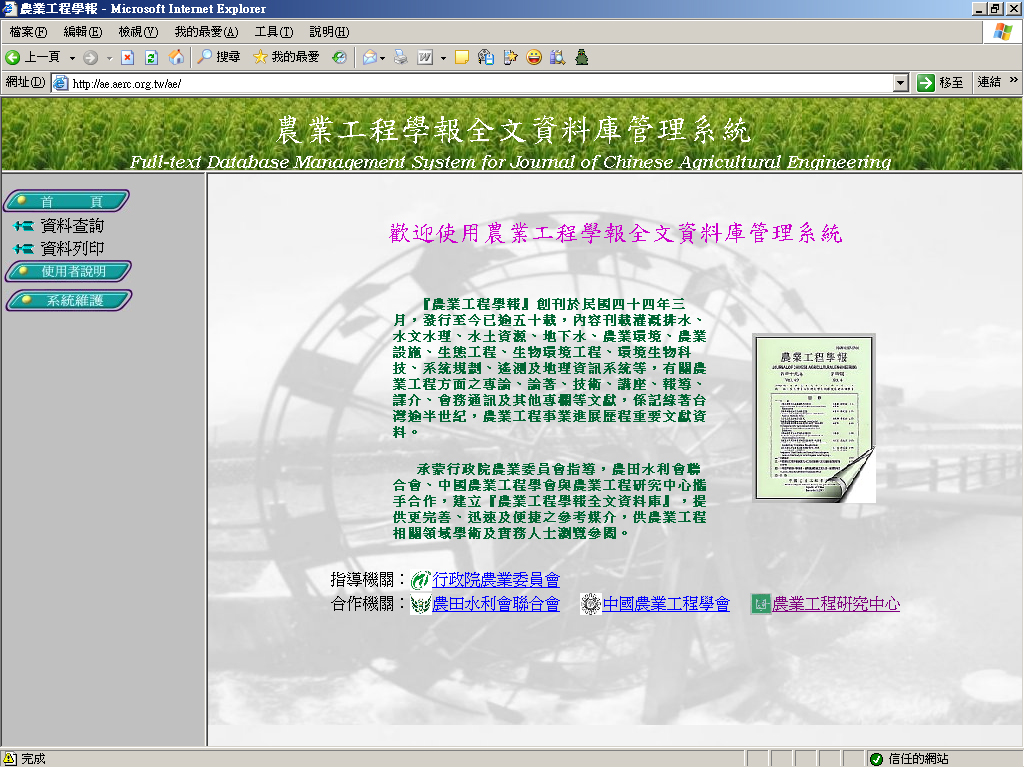1024x768 pixels.
Task: Open the 我的最愛(A) menu
Action: pos(206,31)
